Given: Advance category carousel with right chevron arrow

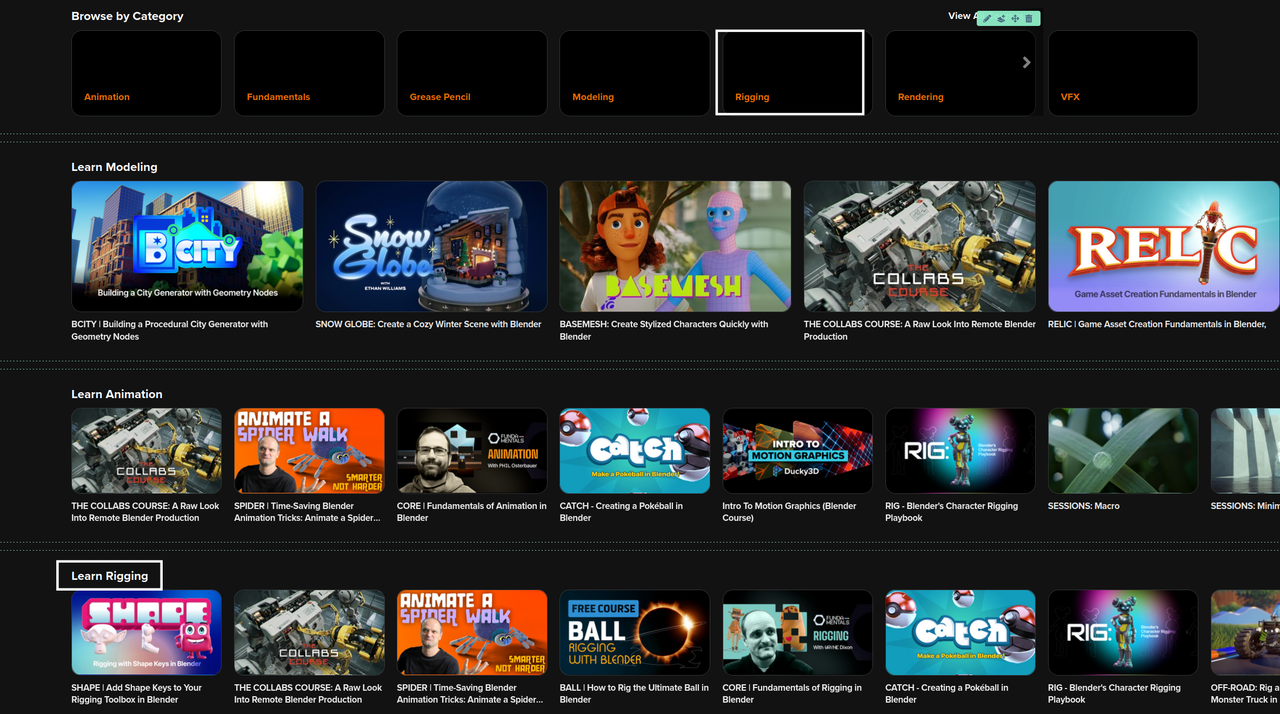Looking at the screenshot, I should pyautogui.click(x=1026, y=62).
